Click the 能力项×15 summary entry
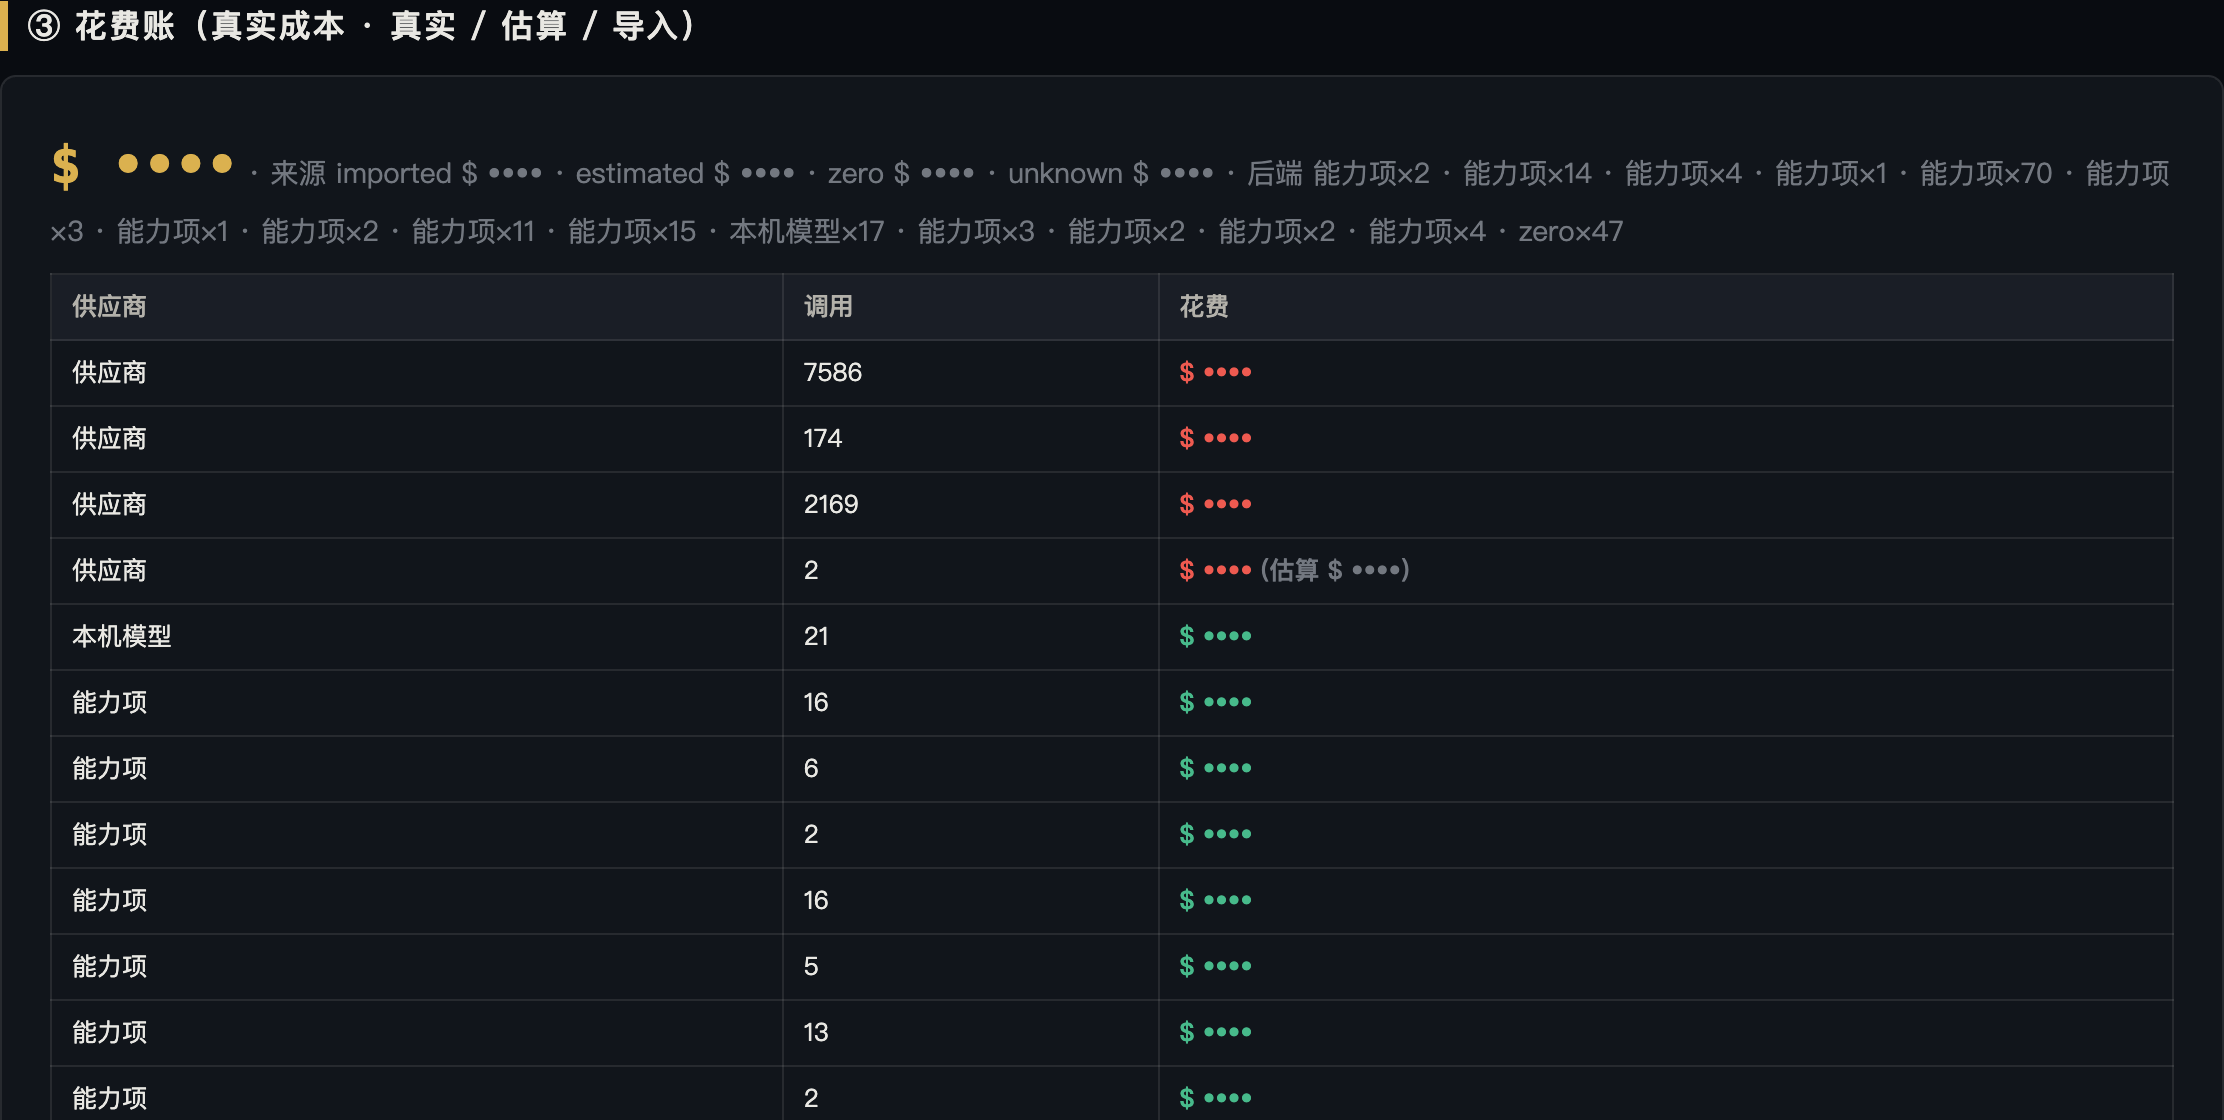 tap(632, 232)
